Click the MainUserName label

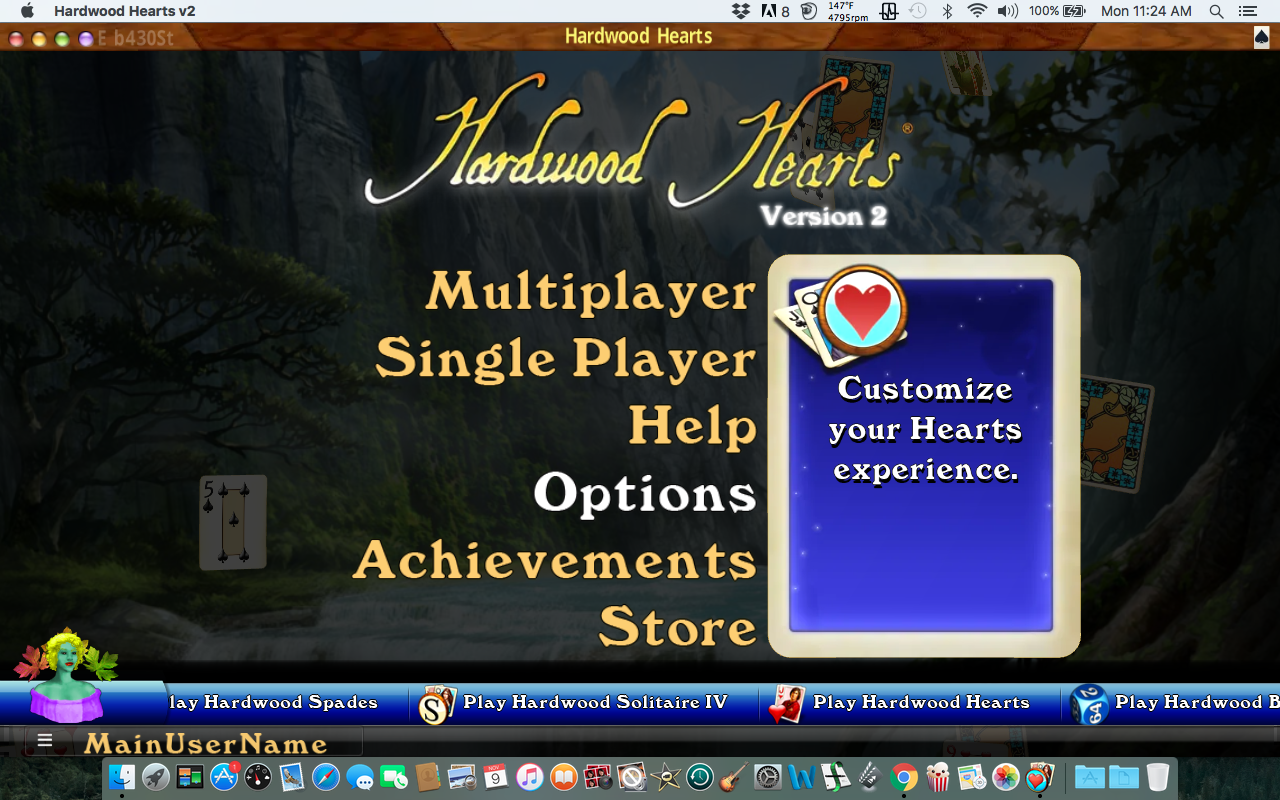[205, 744]
